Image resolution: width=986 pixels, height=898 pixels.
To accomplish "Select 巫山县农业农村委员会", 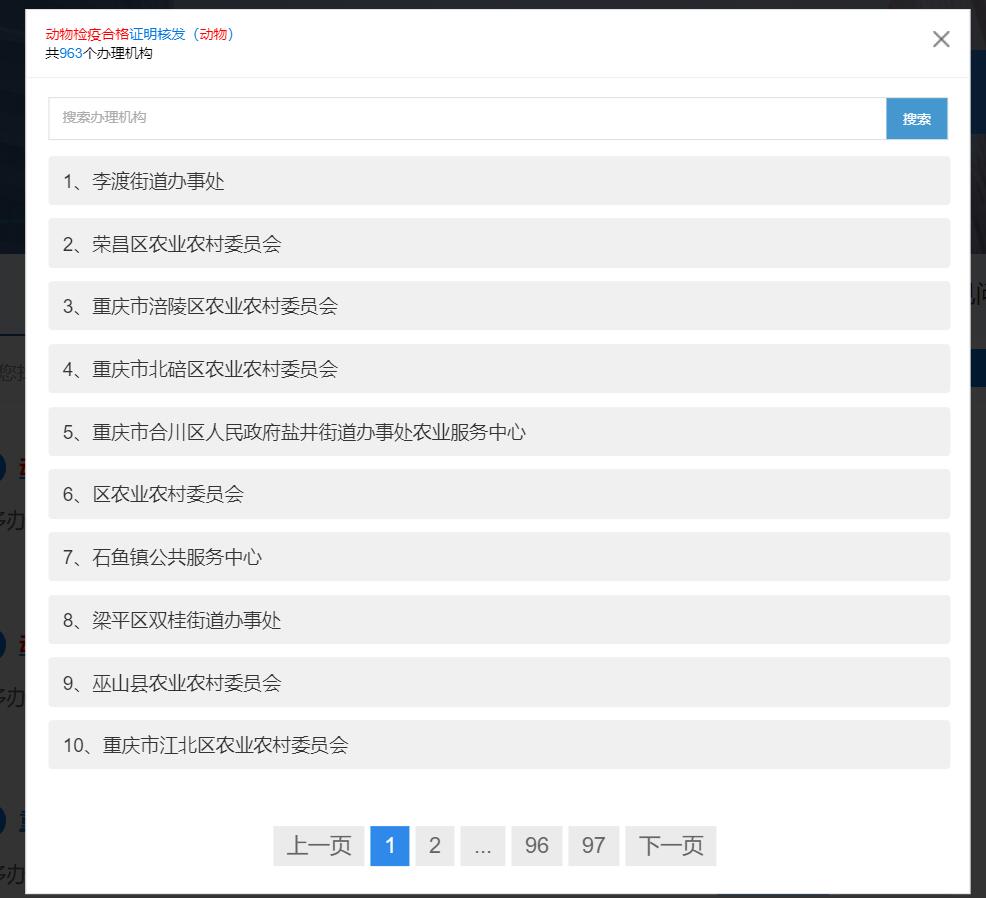I will click(x=499, y=682).
